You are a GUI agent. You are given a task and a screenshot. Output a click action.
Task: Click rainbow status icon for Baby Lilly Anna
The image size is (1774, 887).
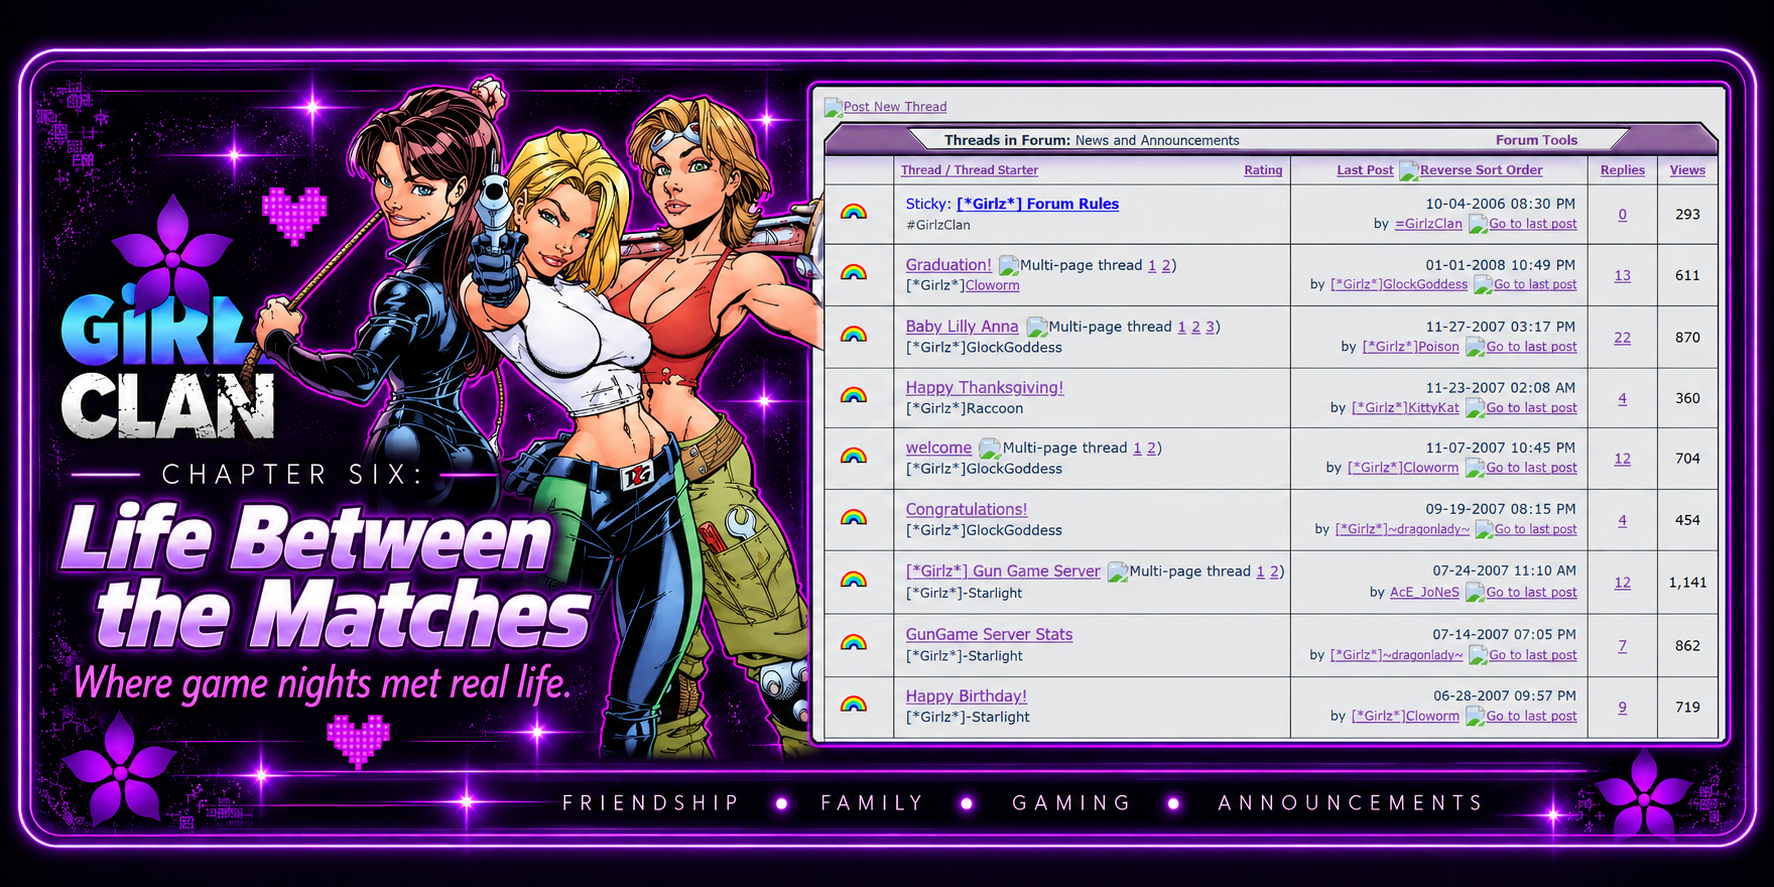click(x=853, y=334)
